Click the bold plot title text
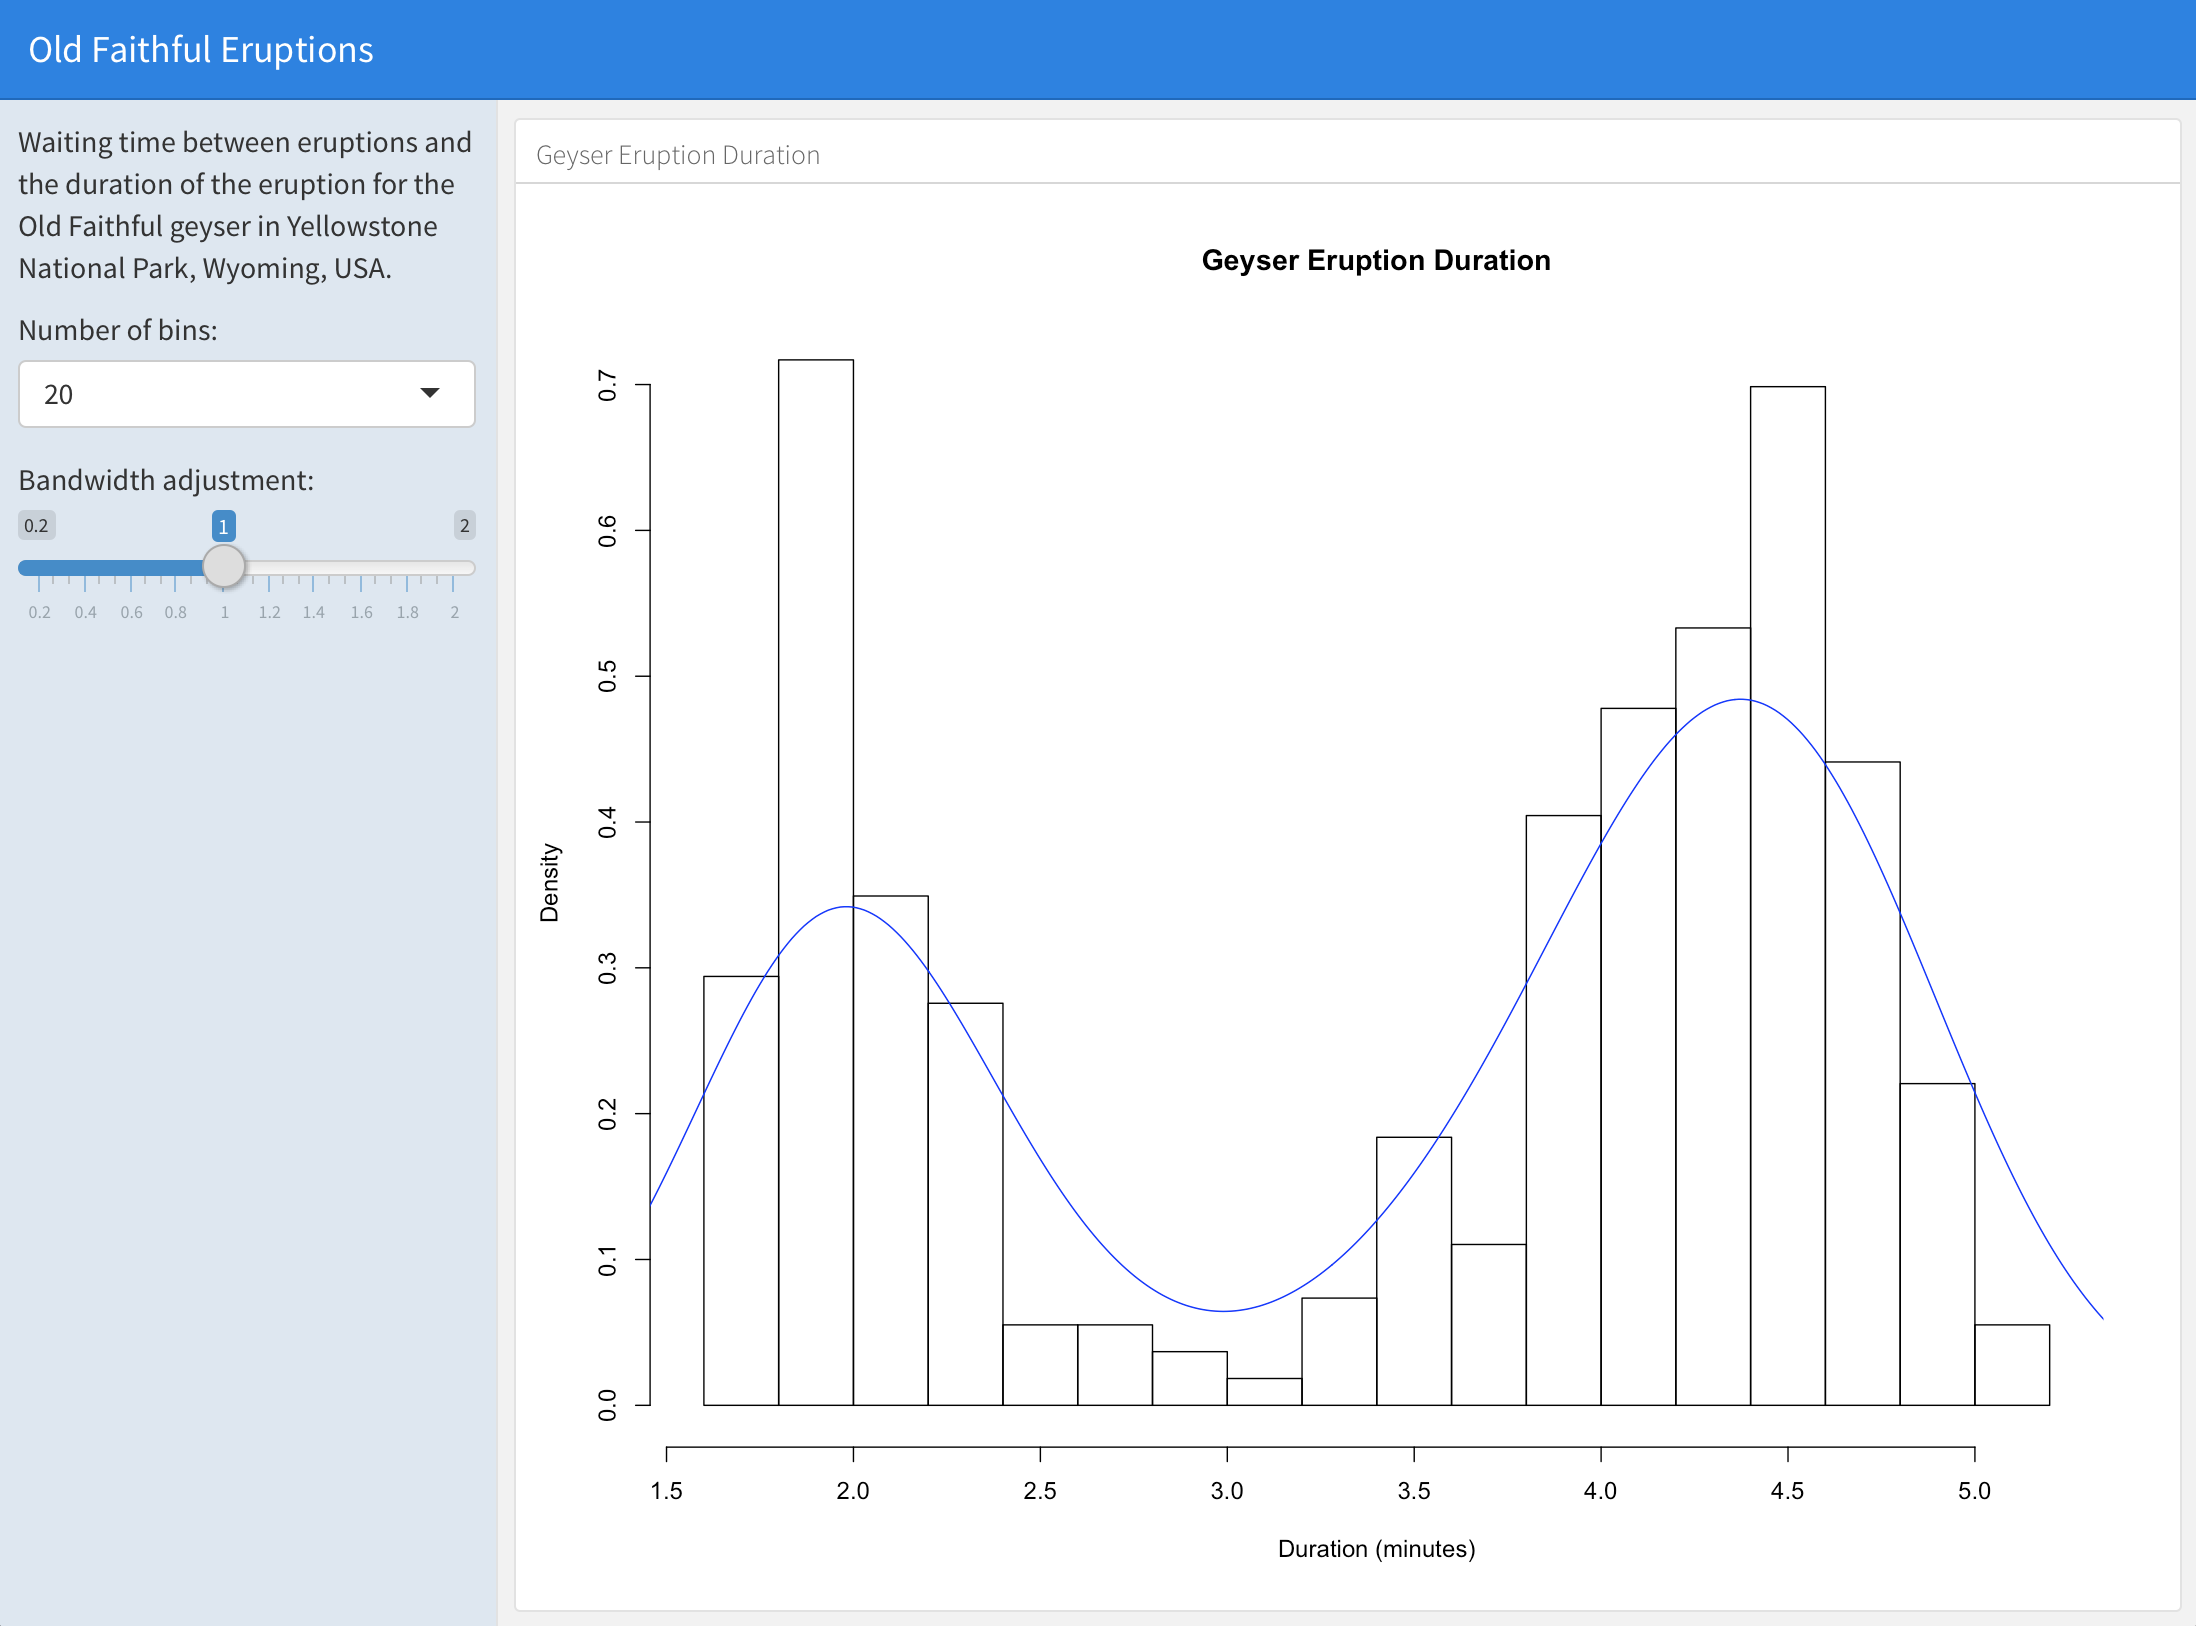This screenshot has height=1626, width=2196. (x=1376, y=260)
